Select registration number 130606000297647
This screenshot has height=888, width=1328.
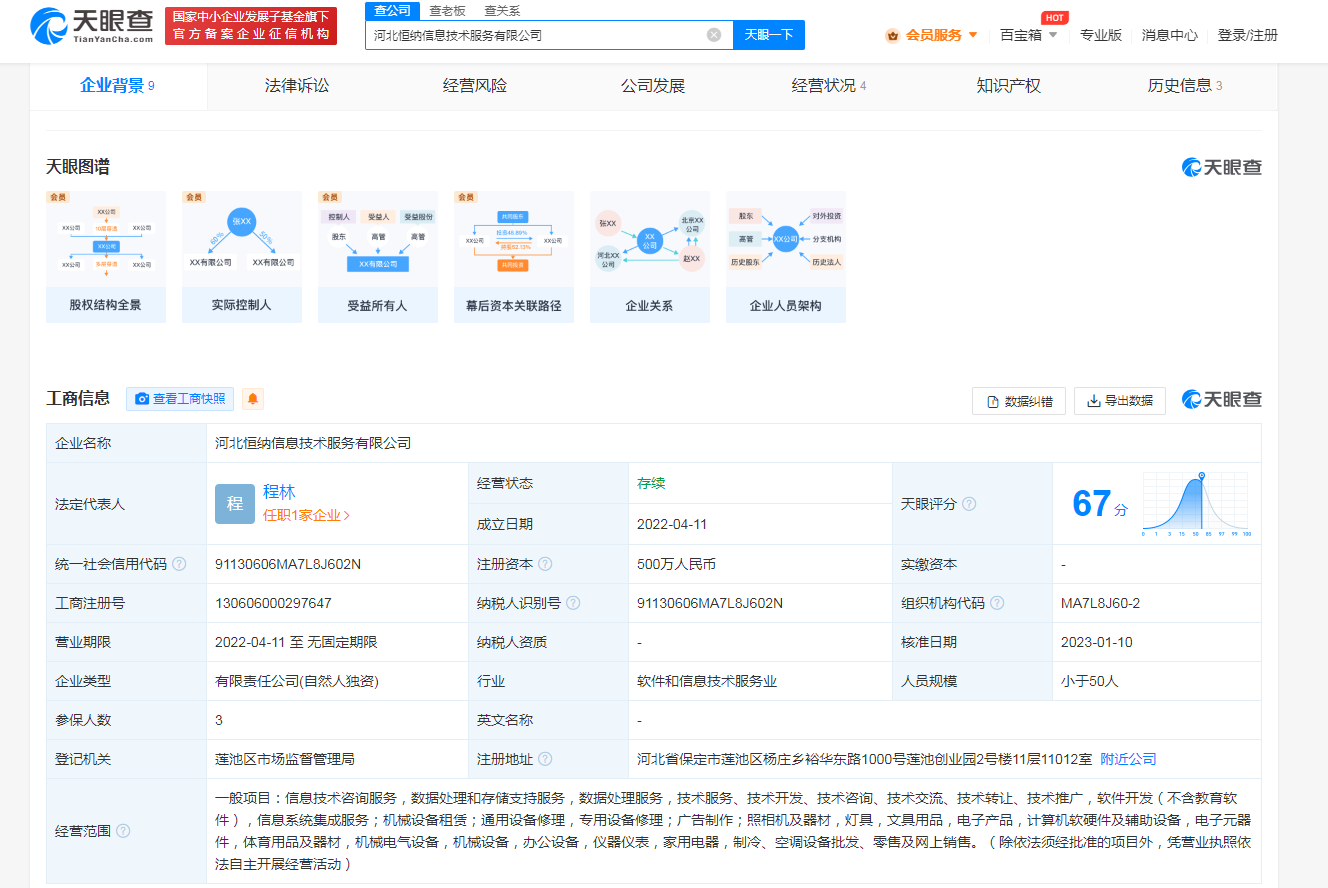(x=273, y=603)
